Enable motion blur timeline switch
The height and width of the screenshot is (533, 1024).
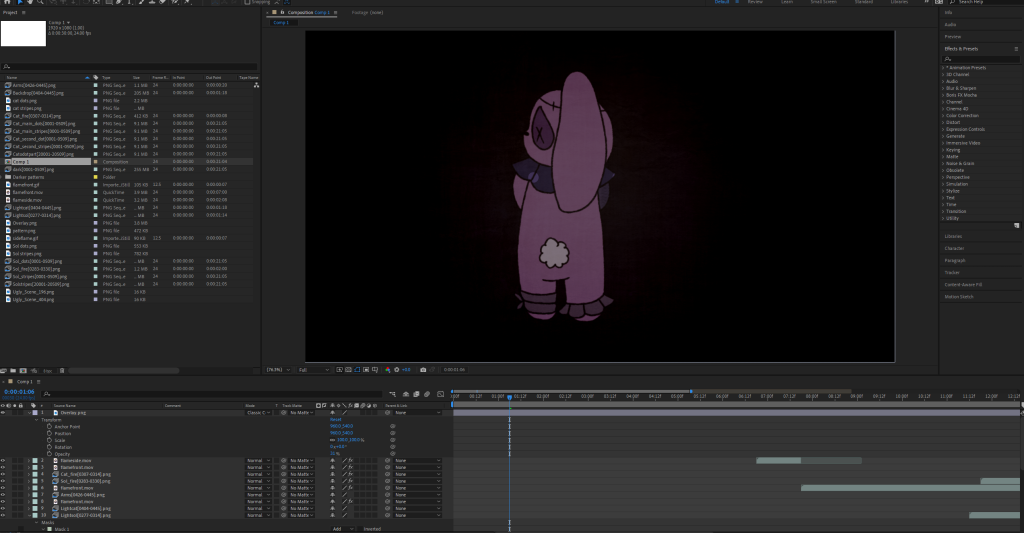pos(426,394)
